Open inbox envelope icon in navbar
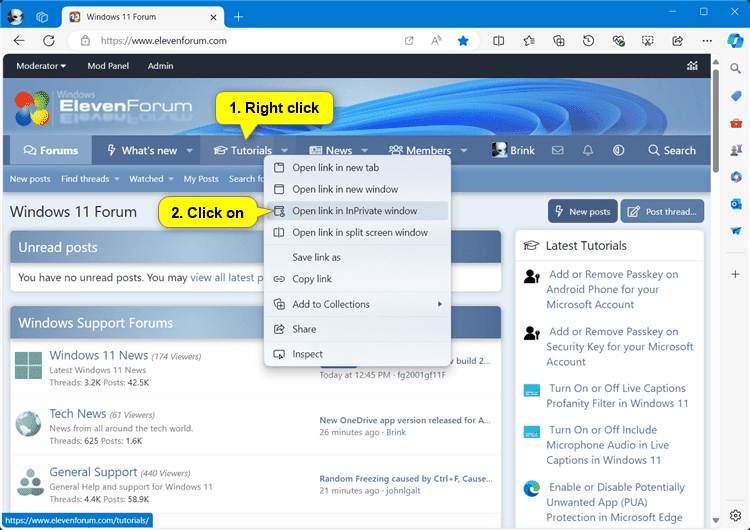This screenshot has height=530, width=750. coord(557,151)
